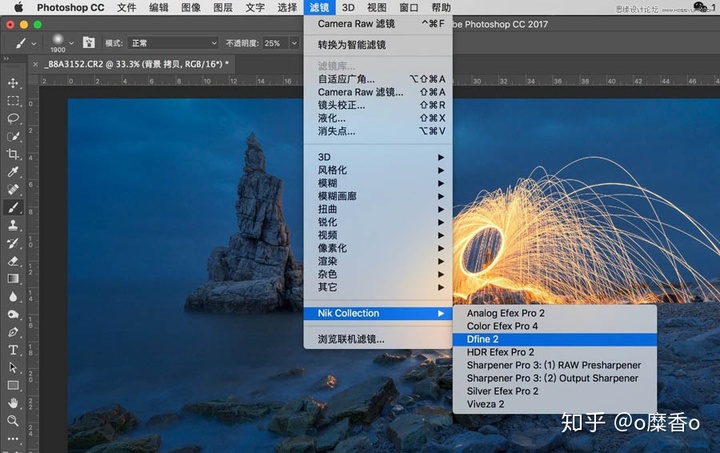Open the 3D menu in menu bar
This screenshot has width=720, height=453.
tap(348, 7)
